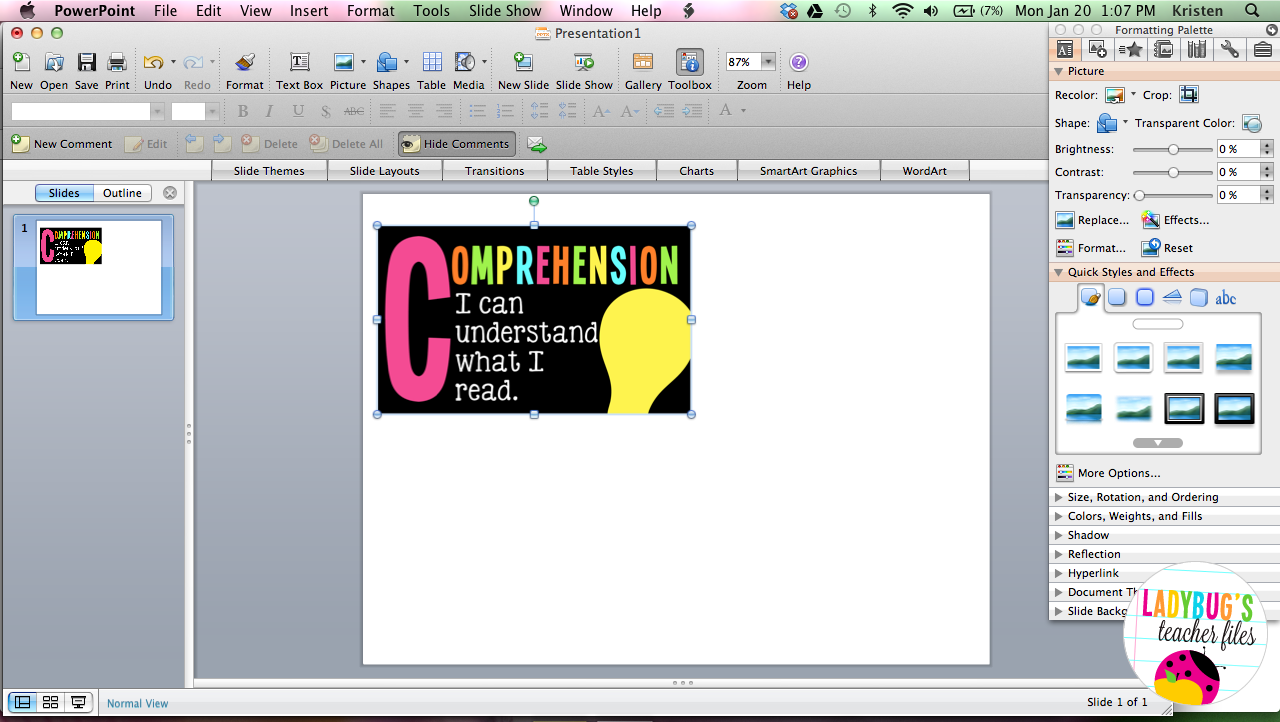Click the Open file icon
This screenshot has width=1280, height=722.
[54, 63]
